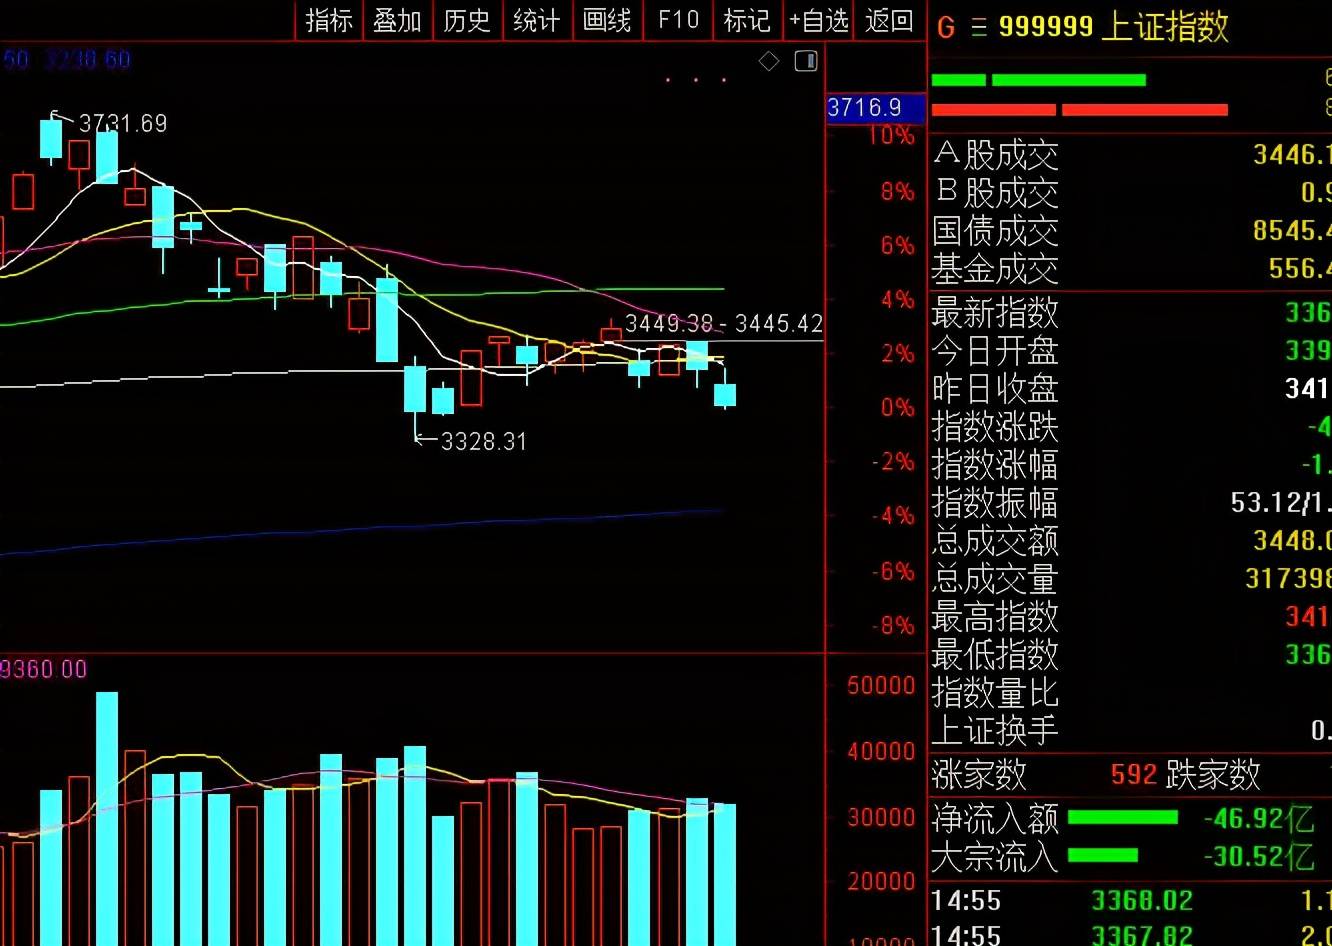Image resolution: width=1332 pixels, height=946 pixels.
Task: Open the 历史 history menu
Action: click(x=467, y=20)
